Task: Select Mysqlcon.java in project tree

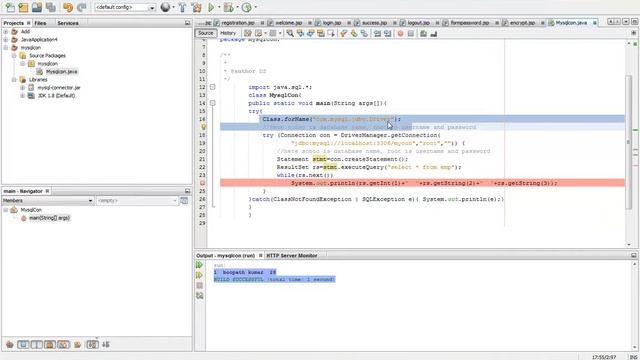Action: pos(61,71)
